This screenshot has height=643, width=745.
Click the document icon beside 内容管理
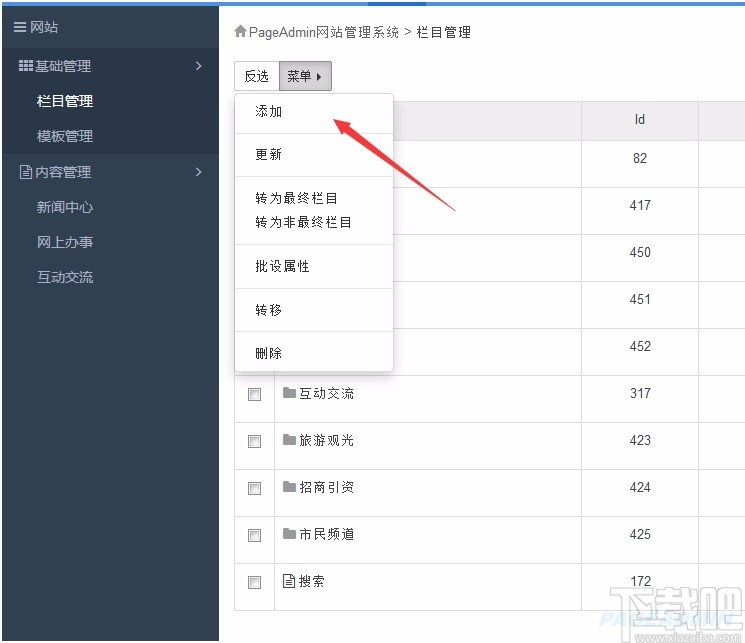[x=26, y=172]
